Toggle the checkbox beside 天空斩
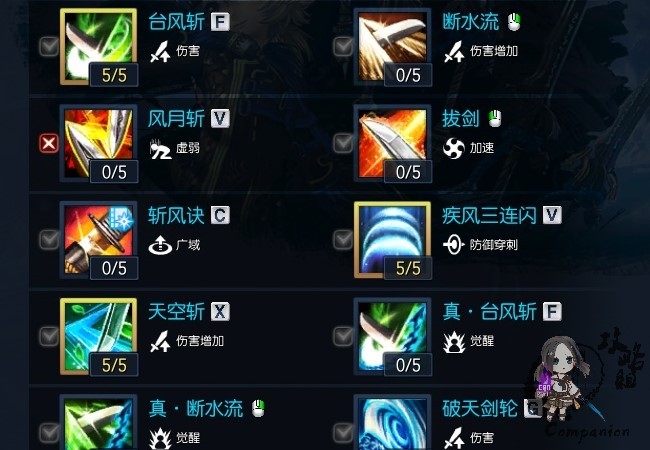The width and height of the screenshot is (650, 450). (49, 336)
